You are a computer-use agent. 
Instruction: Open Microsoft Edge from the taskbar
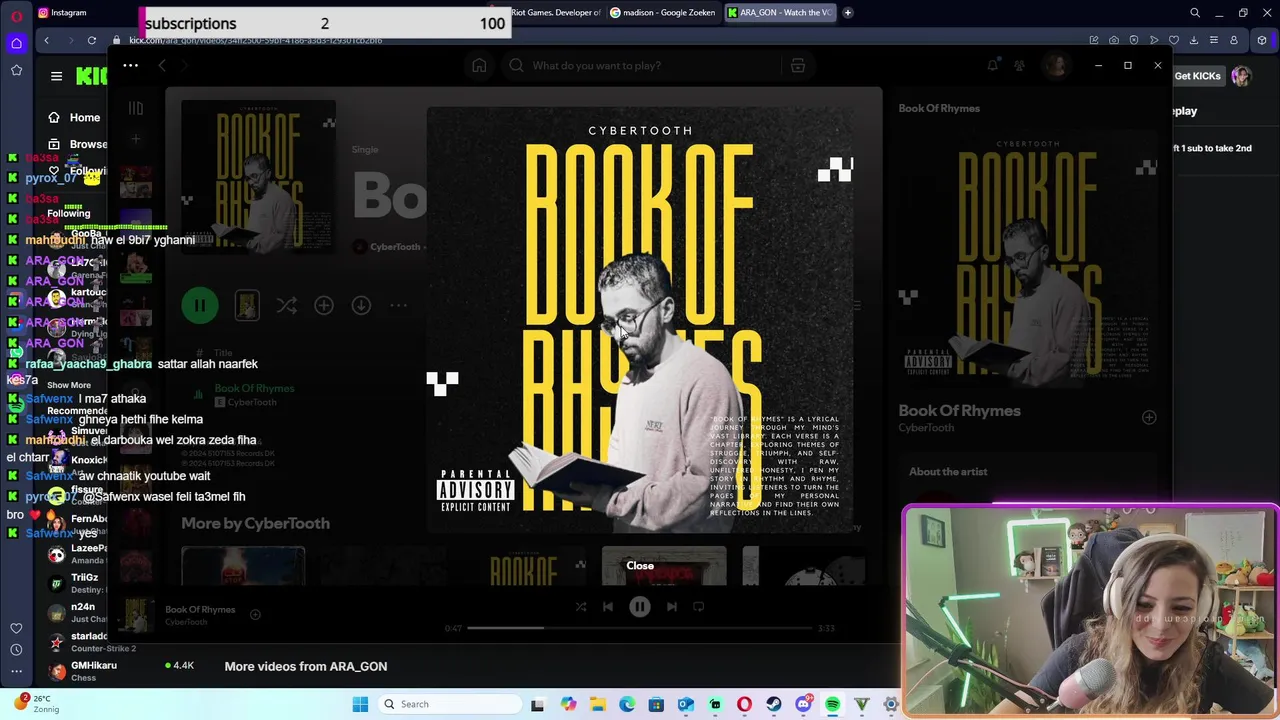[627, 704]
